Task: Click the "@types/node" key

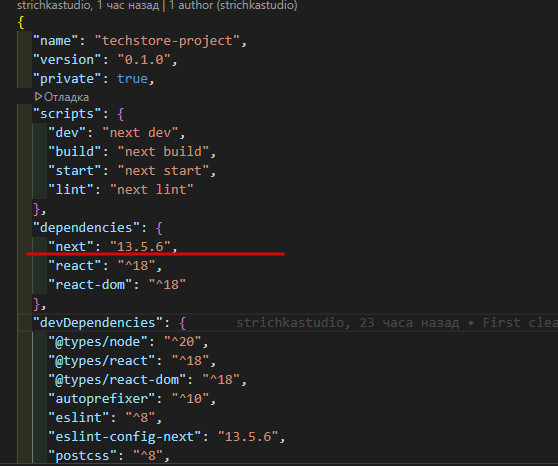Action: click(x=97, y=342)
